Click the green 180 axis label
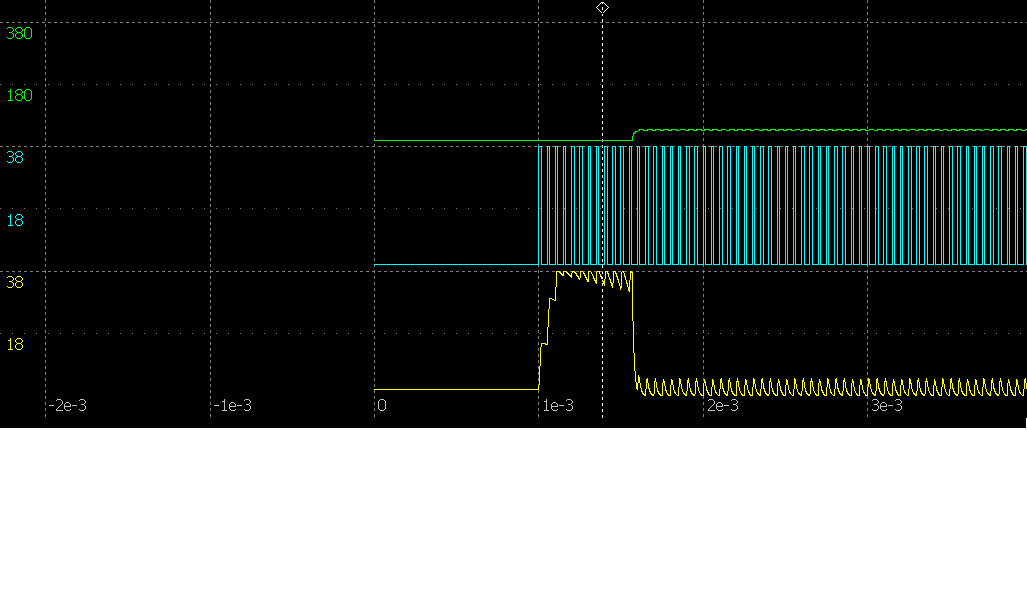 pyautogui.click(x=19, y=95)
